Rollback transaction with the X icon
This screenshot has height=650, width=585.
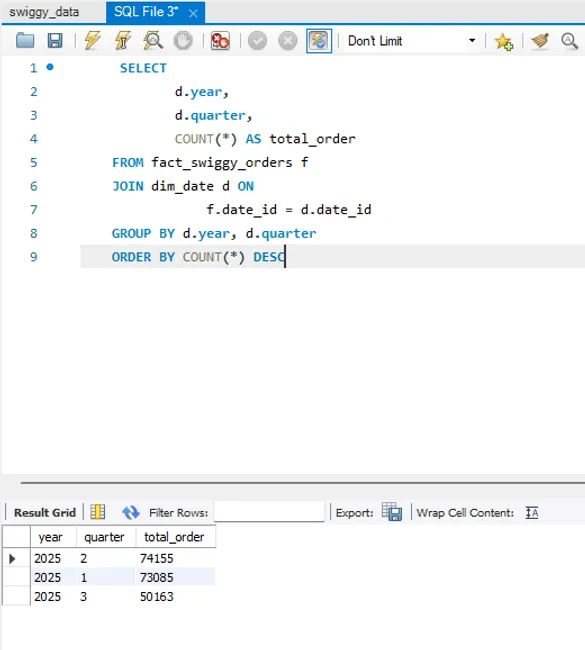click(x=288, y=41)
